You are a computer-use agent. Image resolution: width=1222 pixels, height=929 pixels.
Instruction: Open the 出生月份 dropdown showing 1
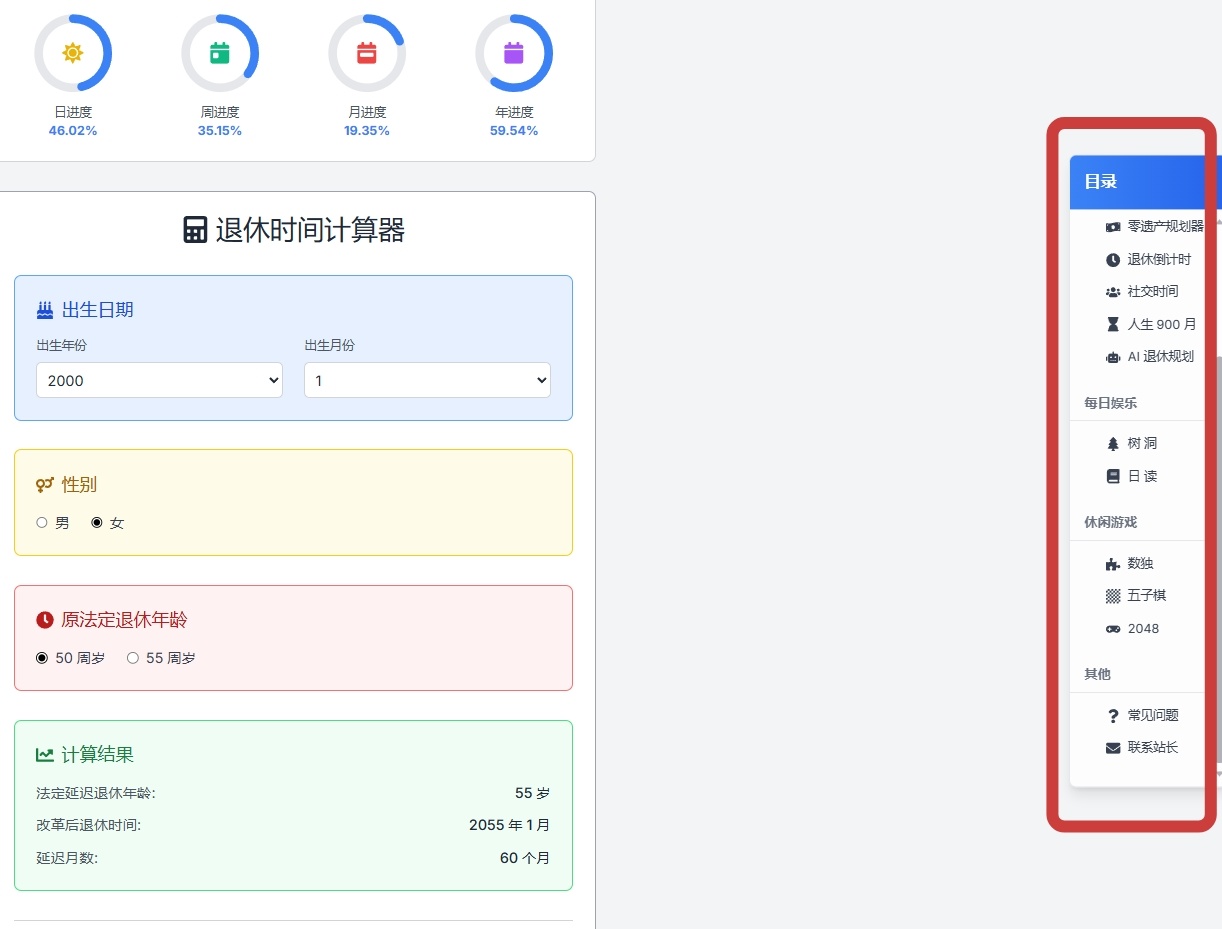coord(428,380)
